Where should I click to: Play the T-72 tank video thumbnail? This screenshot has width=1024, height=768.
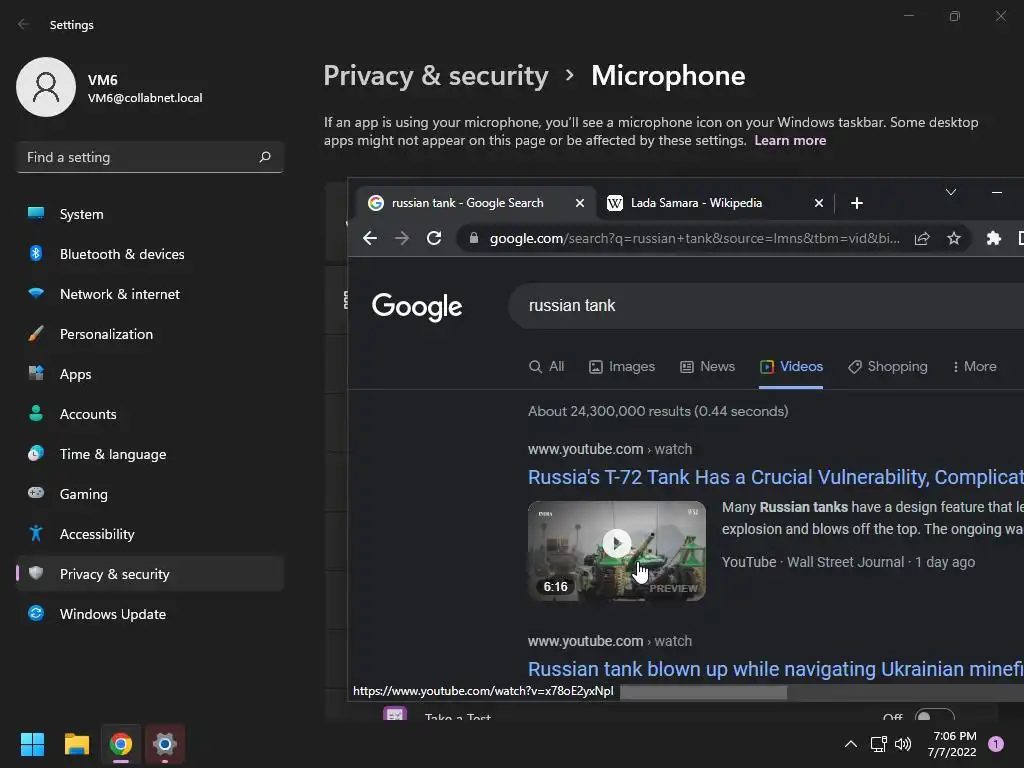616,551
